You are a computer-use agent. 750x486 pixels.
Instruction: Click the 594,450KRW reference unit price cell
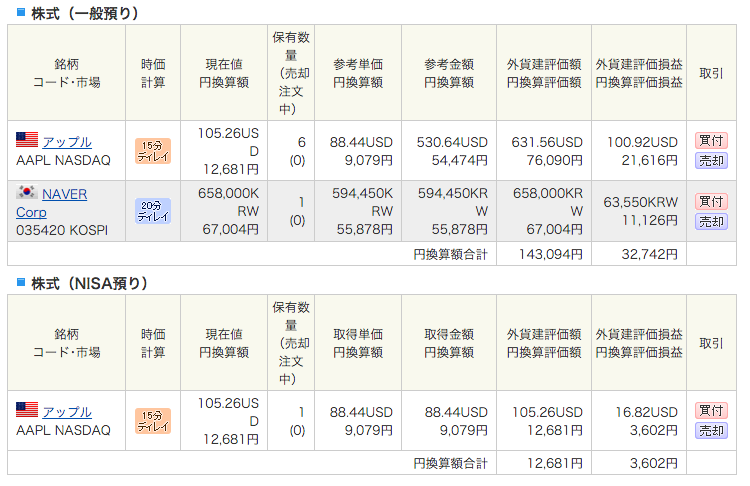(363, 202)
